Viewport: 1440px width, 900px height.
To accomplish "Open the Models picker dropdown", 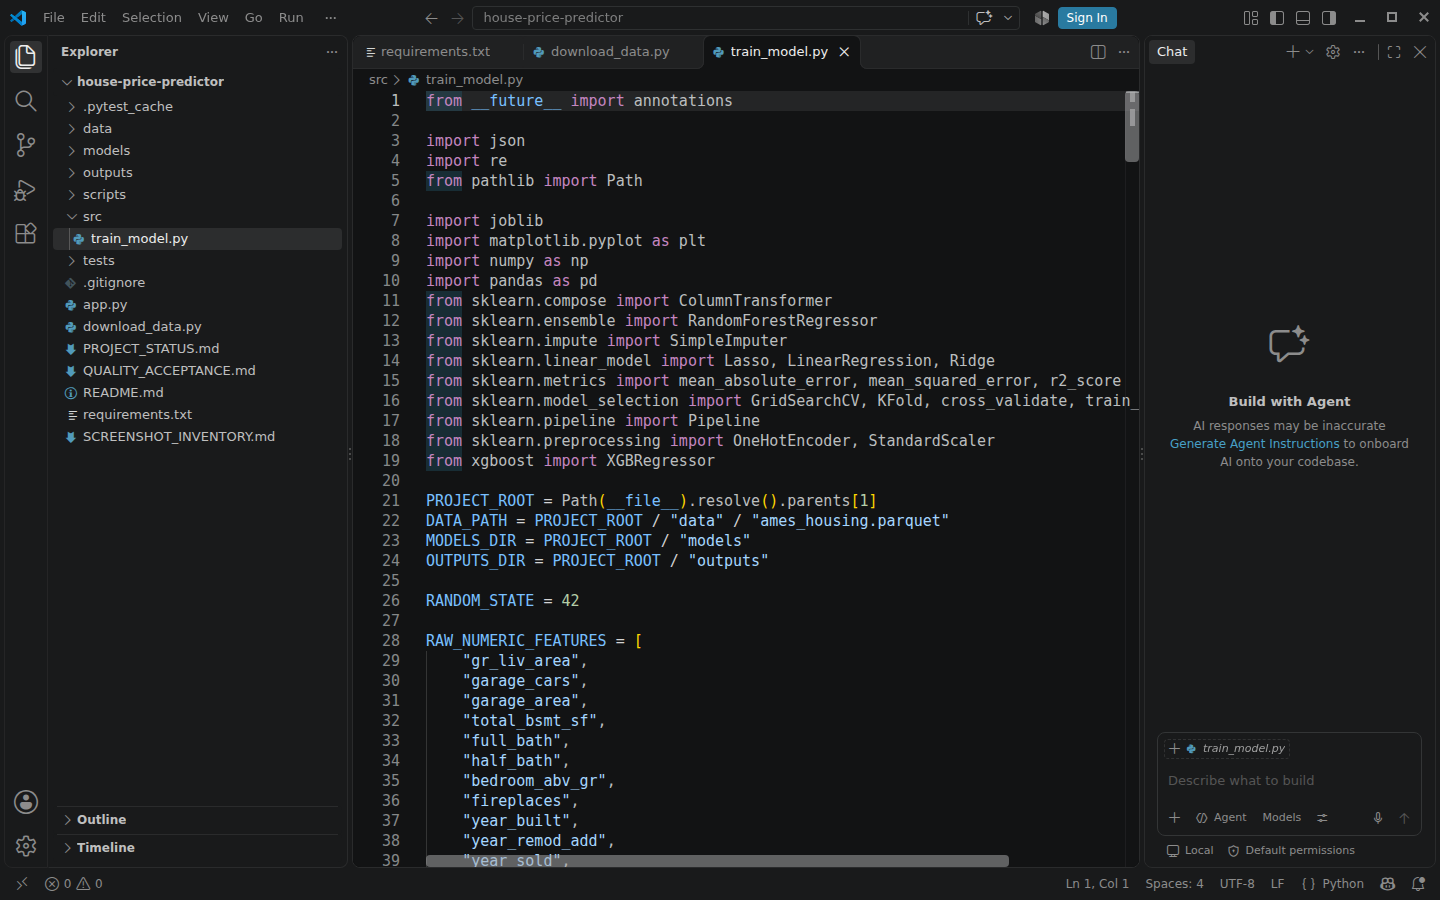I will [x=1282, y=818].
